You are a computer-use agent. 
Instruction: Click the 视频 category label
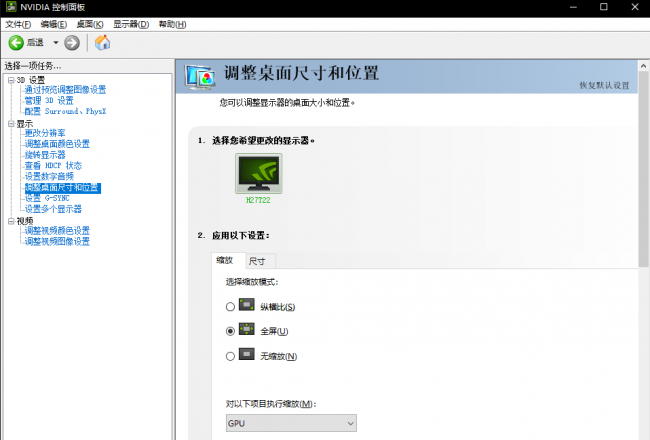24,221
